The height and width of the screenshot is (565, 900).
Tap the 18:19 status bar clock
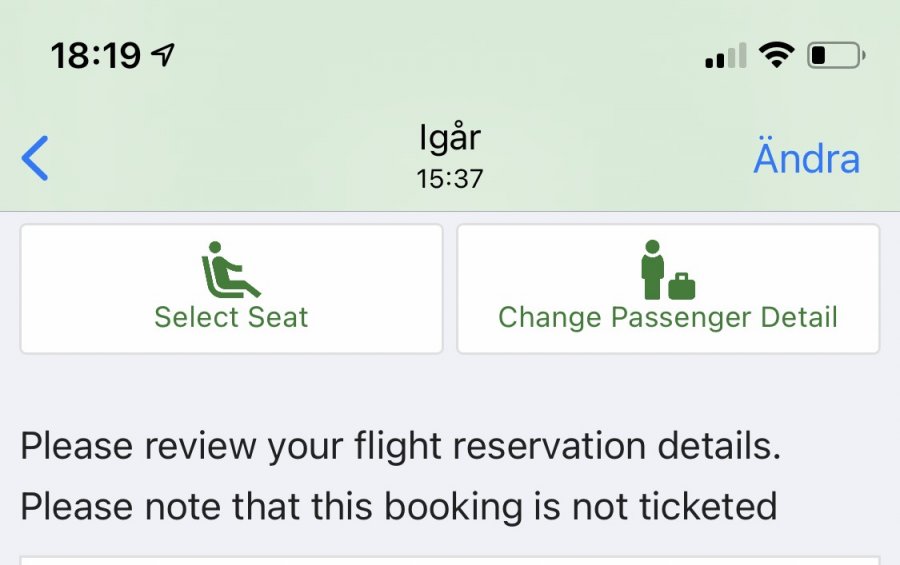pyautogui.click(x=95, y=56)
